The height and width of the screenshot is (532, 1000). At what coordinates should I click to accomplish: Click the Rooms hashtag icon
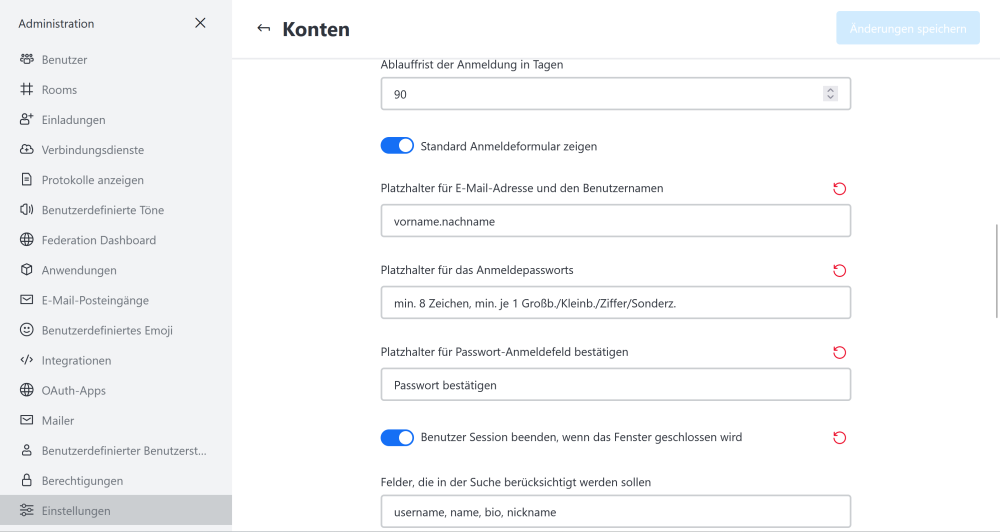[x=26, y=89]
